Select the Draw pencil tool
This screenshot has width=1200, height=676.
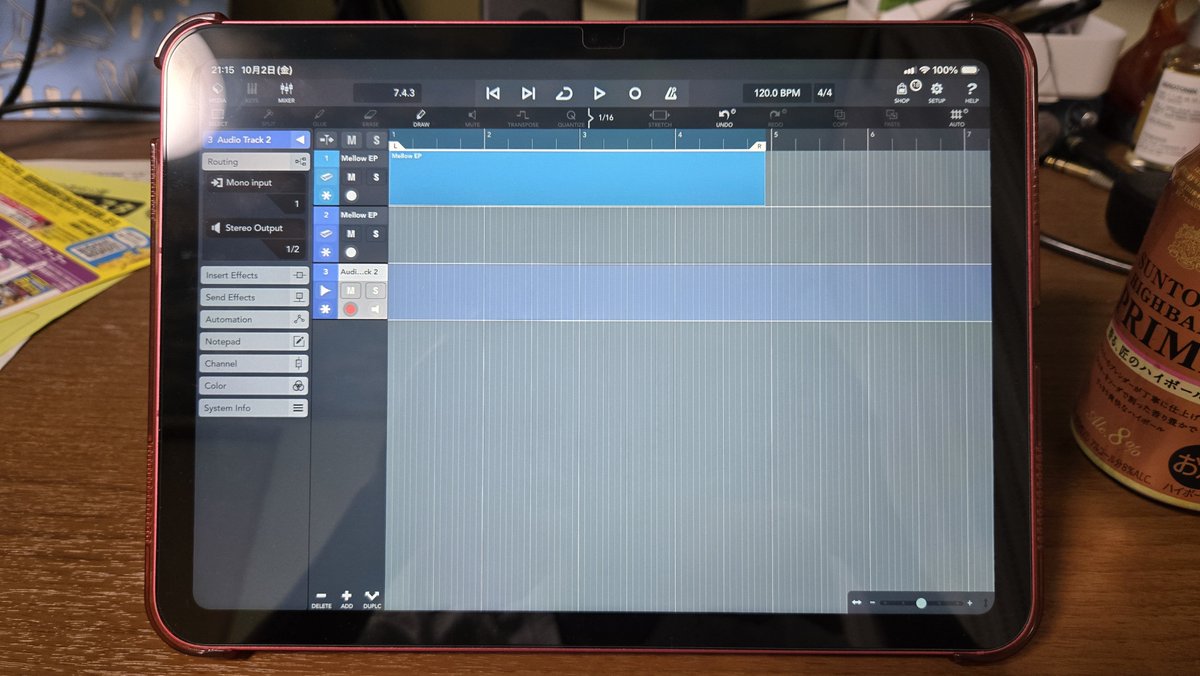pyautogui.click(x=421, y=118)
